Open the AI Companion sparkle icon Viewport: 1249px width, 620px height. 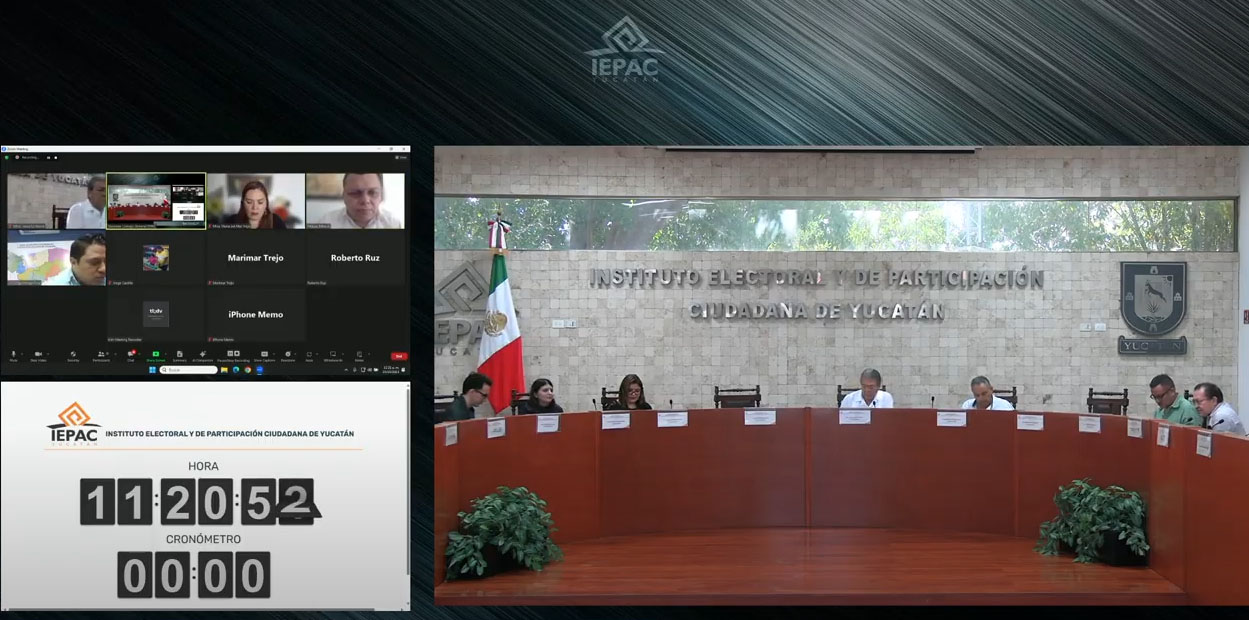tap(205, 354)
